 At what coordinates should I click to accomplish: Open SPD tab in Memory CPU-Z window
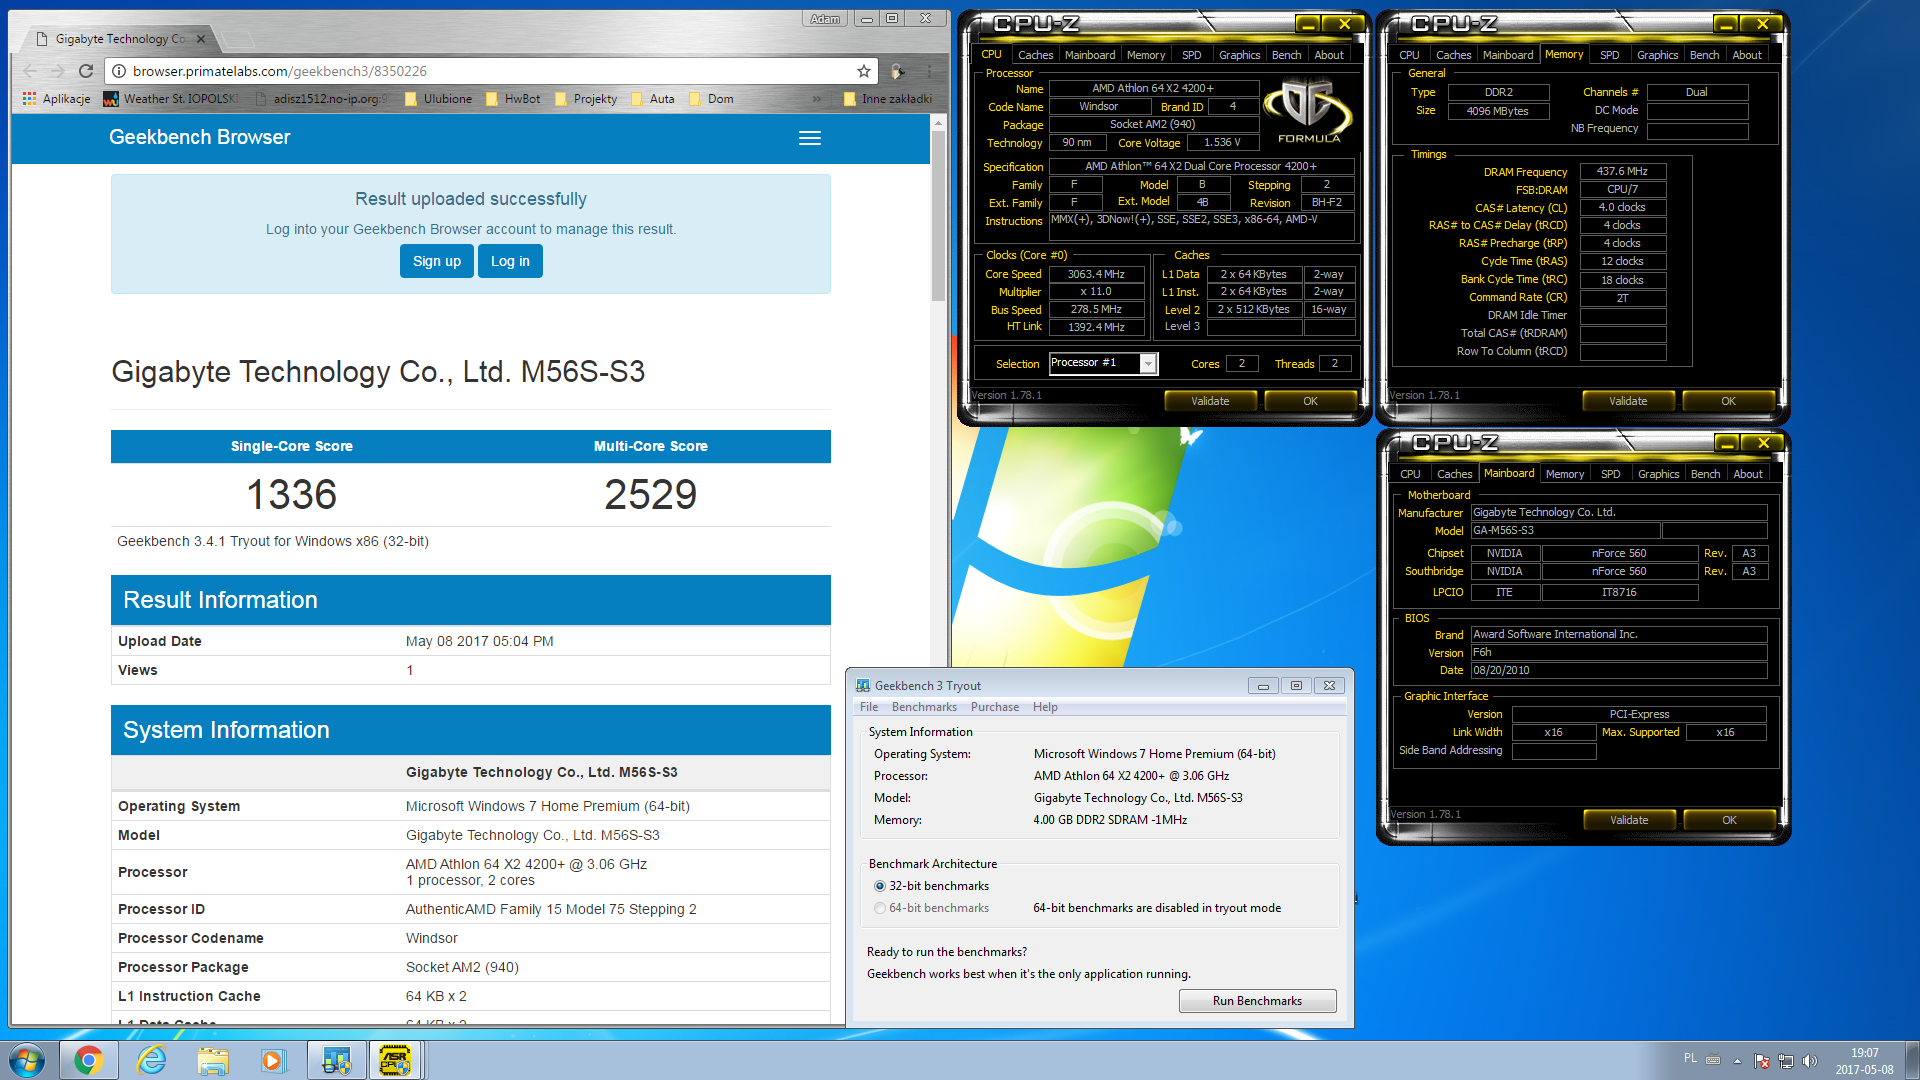coord(1609,55)
